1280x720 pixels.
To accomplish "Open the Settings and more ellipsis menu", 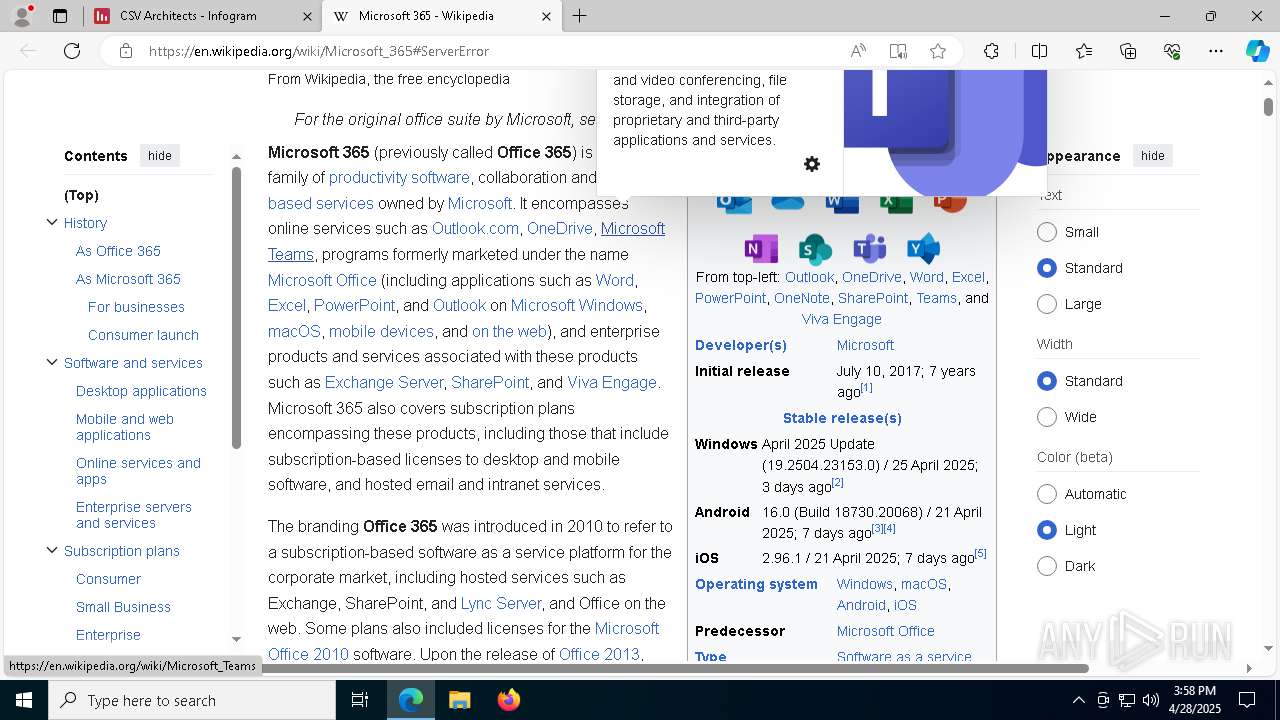I will pos(1216,51).
